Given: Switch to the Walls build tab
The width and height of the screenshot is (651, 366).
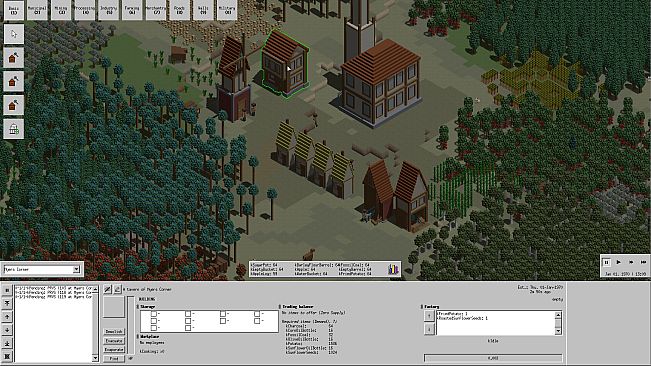Looking at the screenshot, I should pos(203,10).
